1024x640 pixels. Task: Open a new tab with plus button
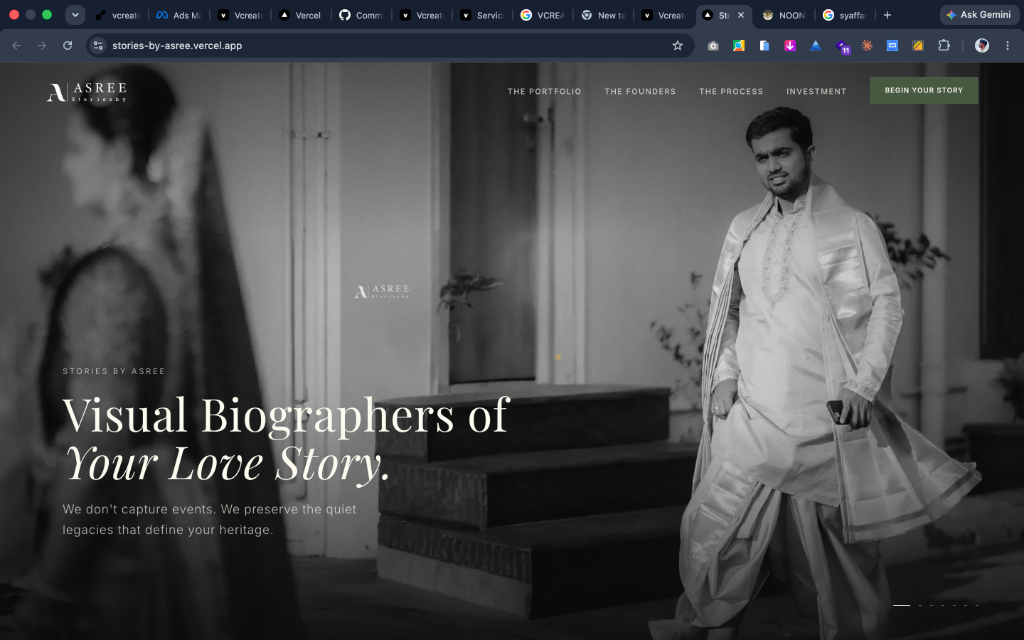[887, 15]
